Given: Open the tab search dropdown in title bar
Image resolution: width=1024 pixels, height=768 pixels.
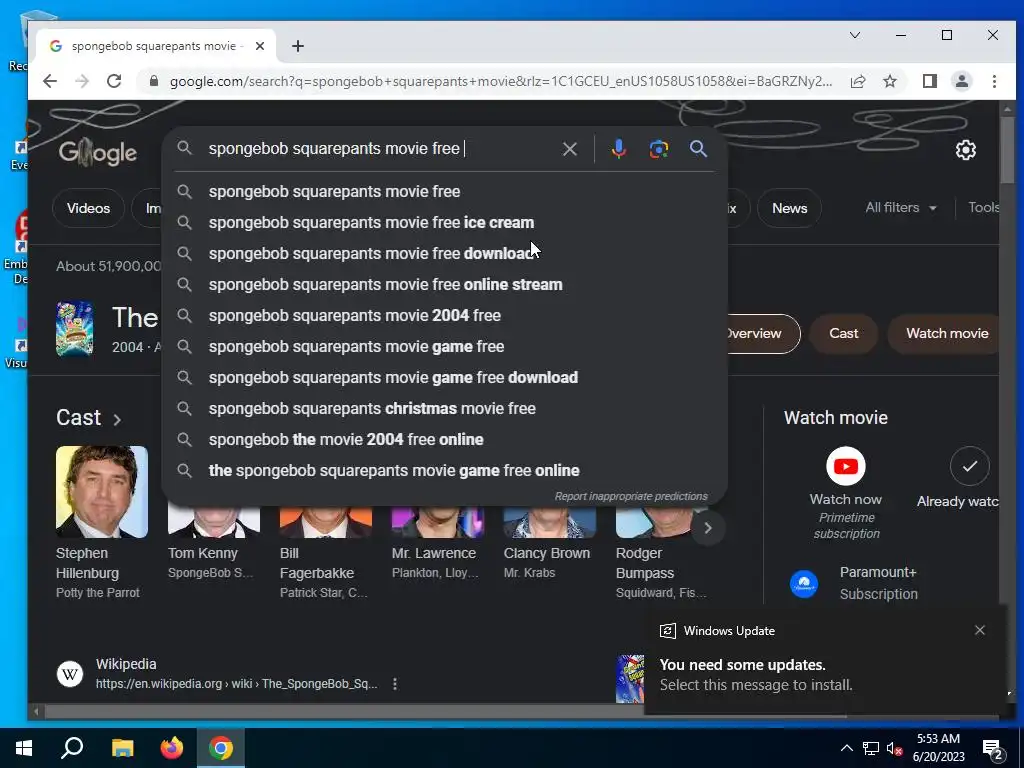Looking at the screenshot, I should click(854, 35).
